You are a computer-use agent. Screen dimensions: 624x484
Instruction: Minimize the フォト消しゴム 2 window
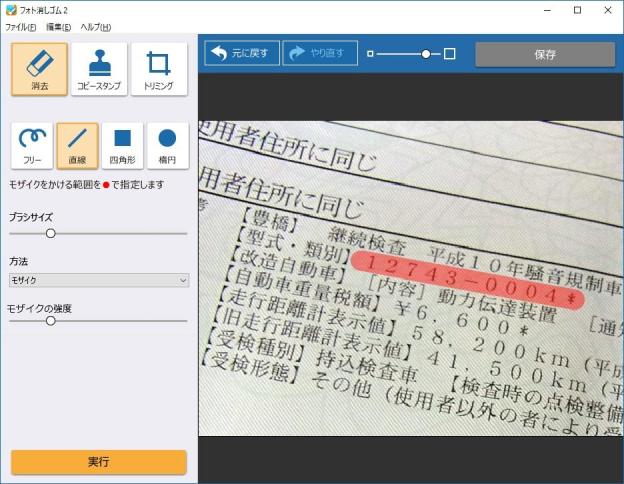point(547,10)
